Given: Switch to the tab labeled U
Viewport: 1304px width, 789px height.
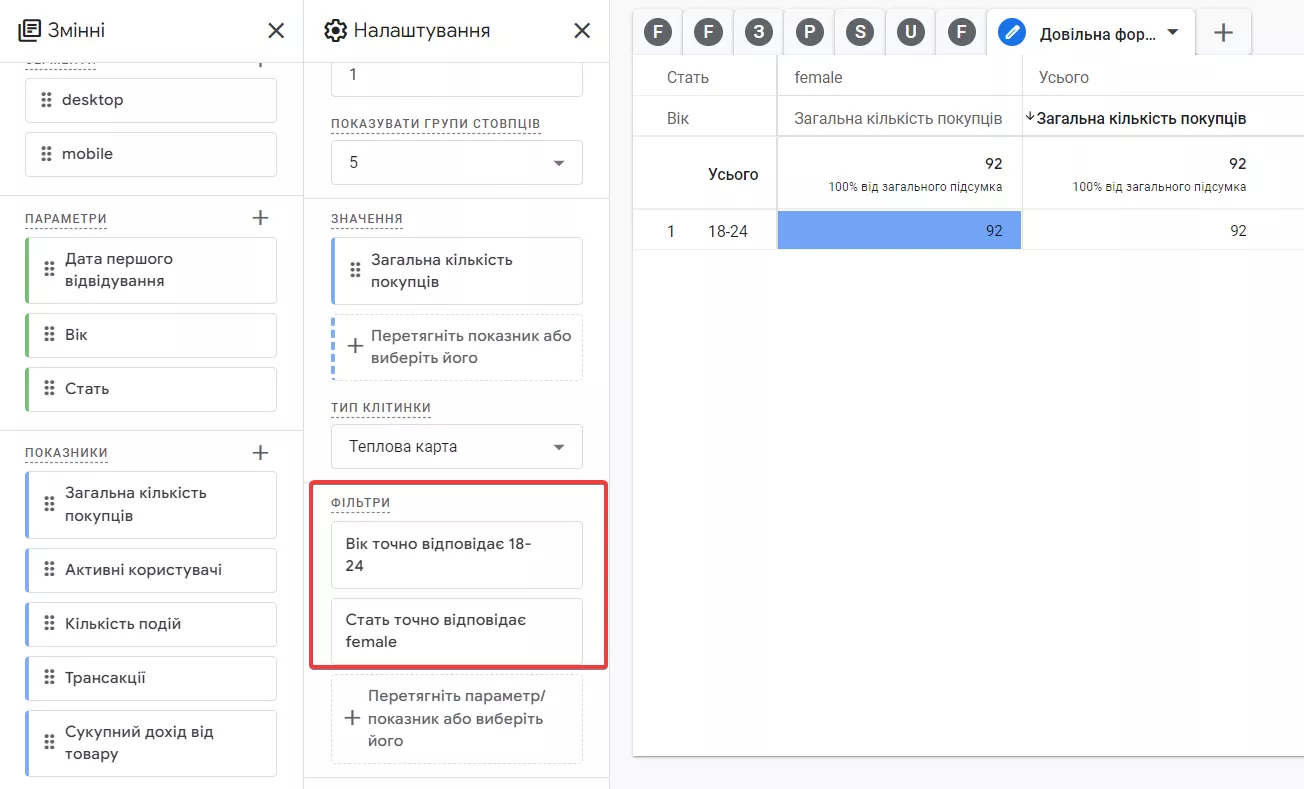Looking at the screenshot, I should coord(910,33).
